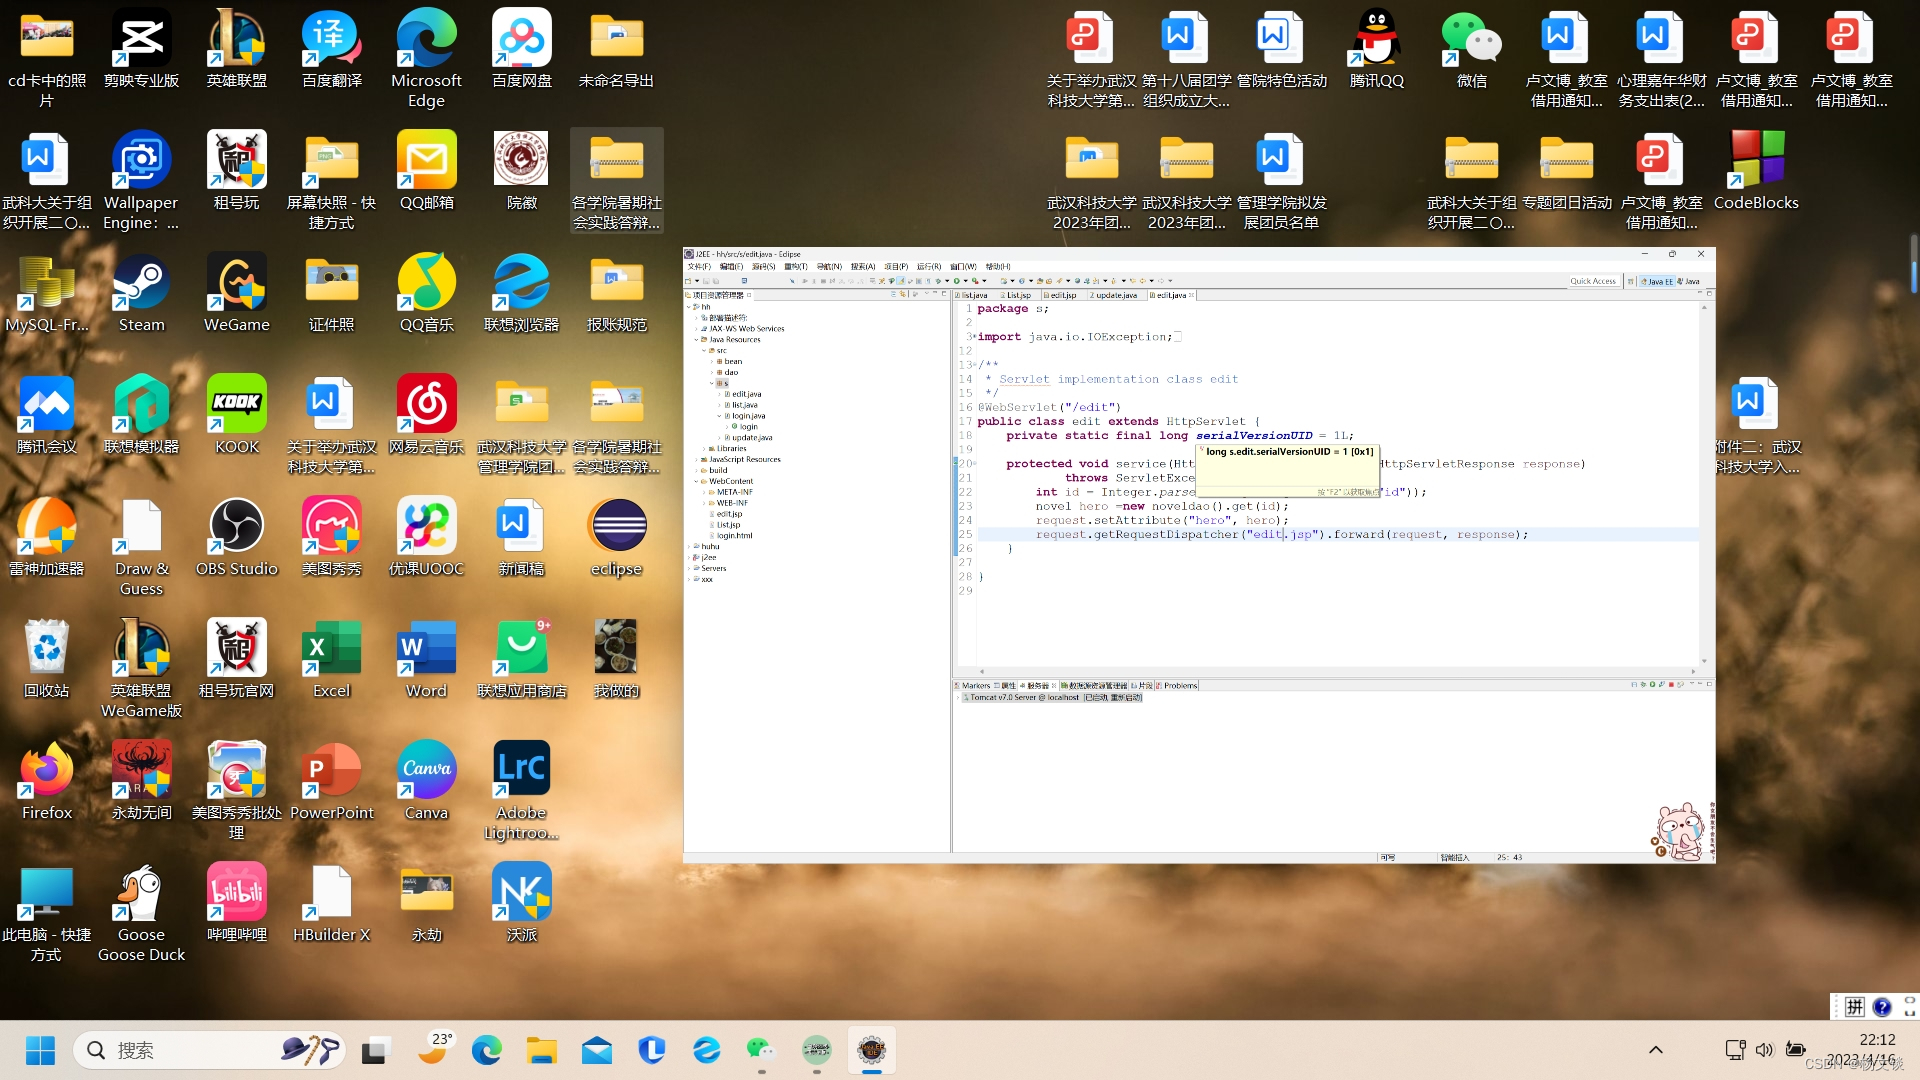Click the Eclipse icon in the taskbar

point(871,1050)
